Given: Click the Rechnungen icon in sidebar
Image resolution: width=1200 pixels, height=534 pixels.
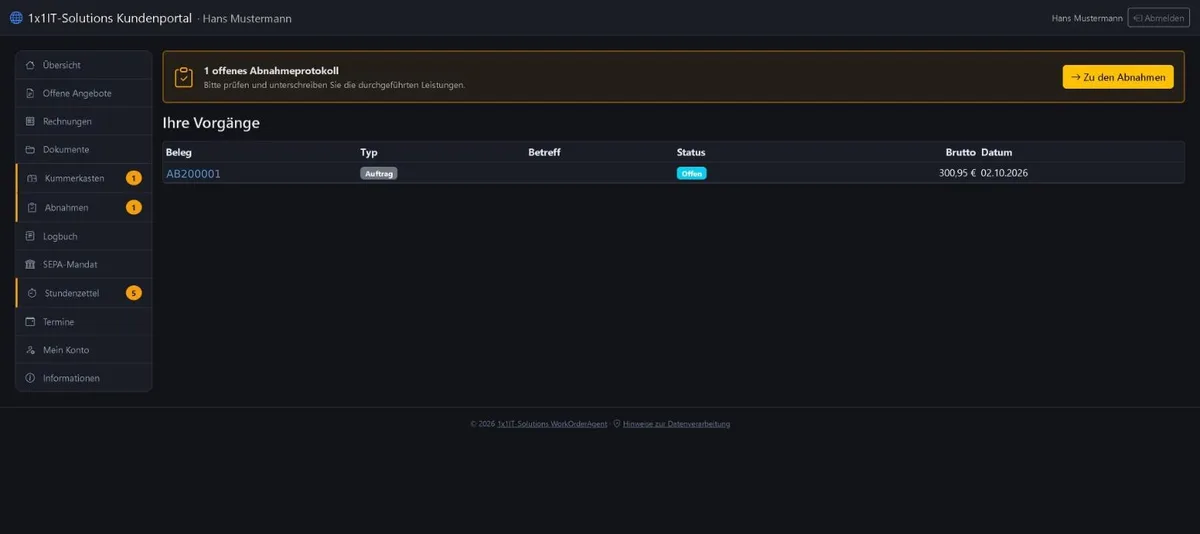Looking at the screenshot, I should 30,121.
